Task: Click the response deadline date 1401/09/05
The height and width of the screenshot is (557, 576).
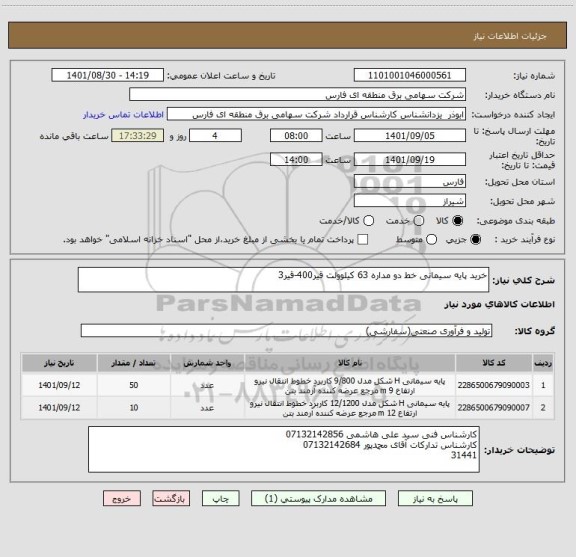Action: [x=410, y=136]
